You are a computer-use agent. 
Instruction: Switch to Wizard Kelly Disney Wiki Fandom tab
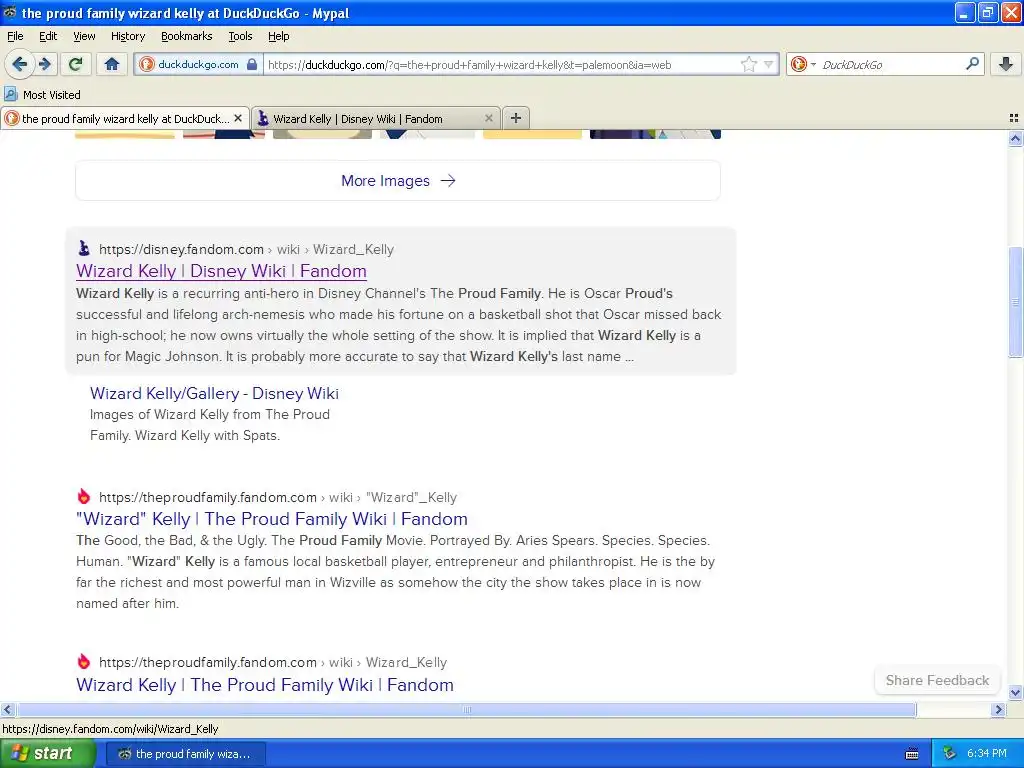[376, 118]
